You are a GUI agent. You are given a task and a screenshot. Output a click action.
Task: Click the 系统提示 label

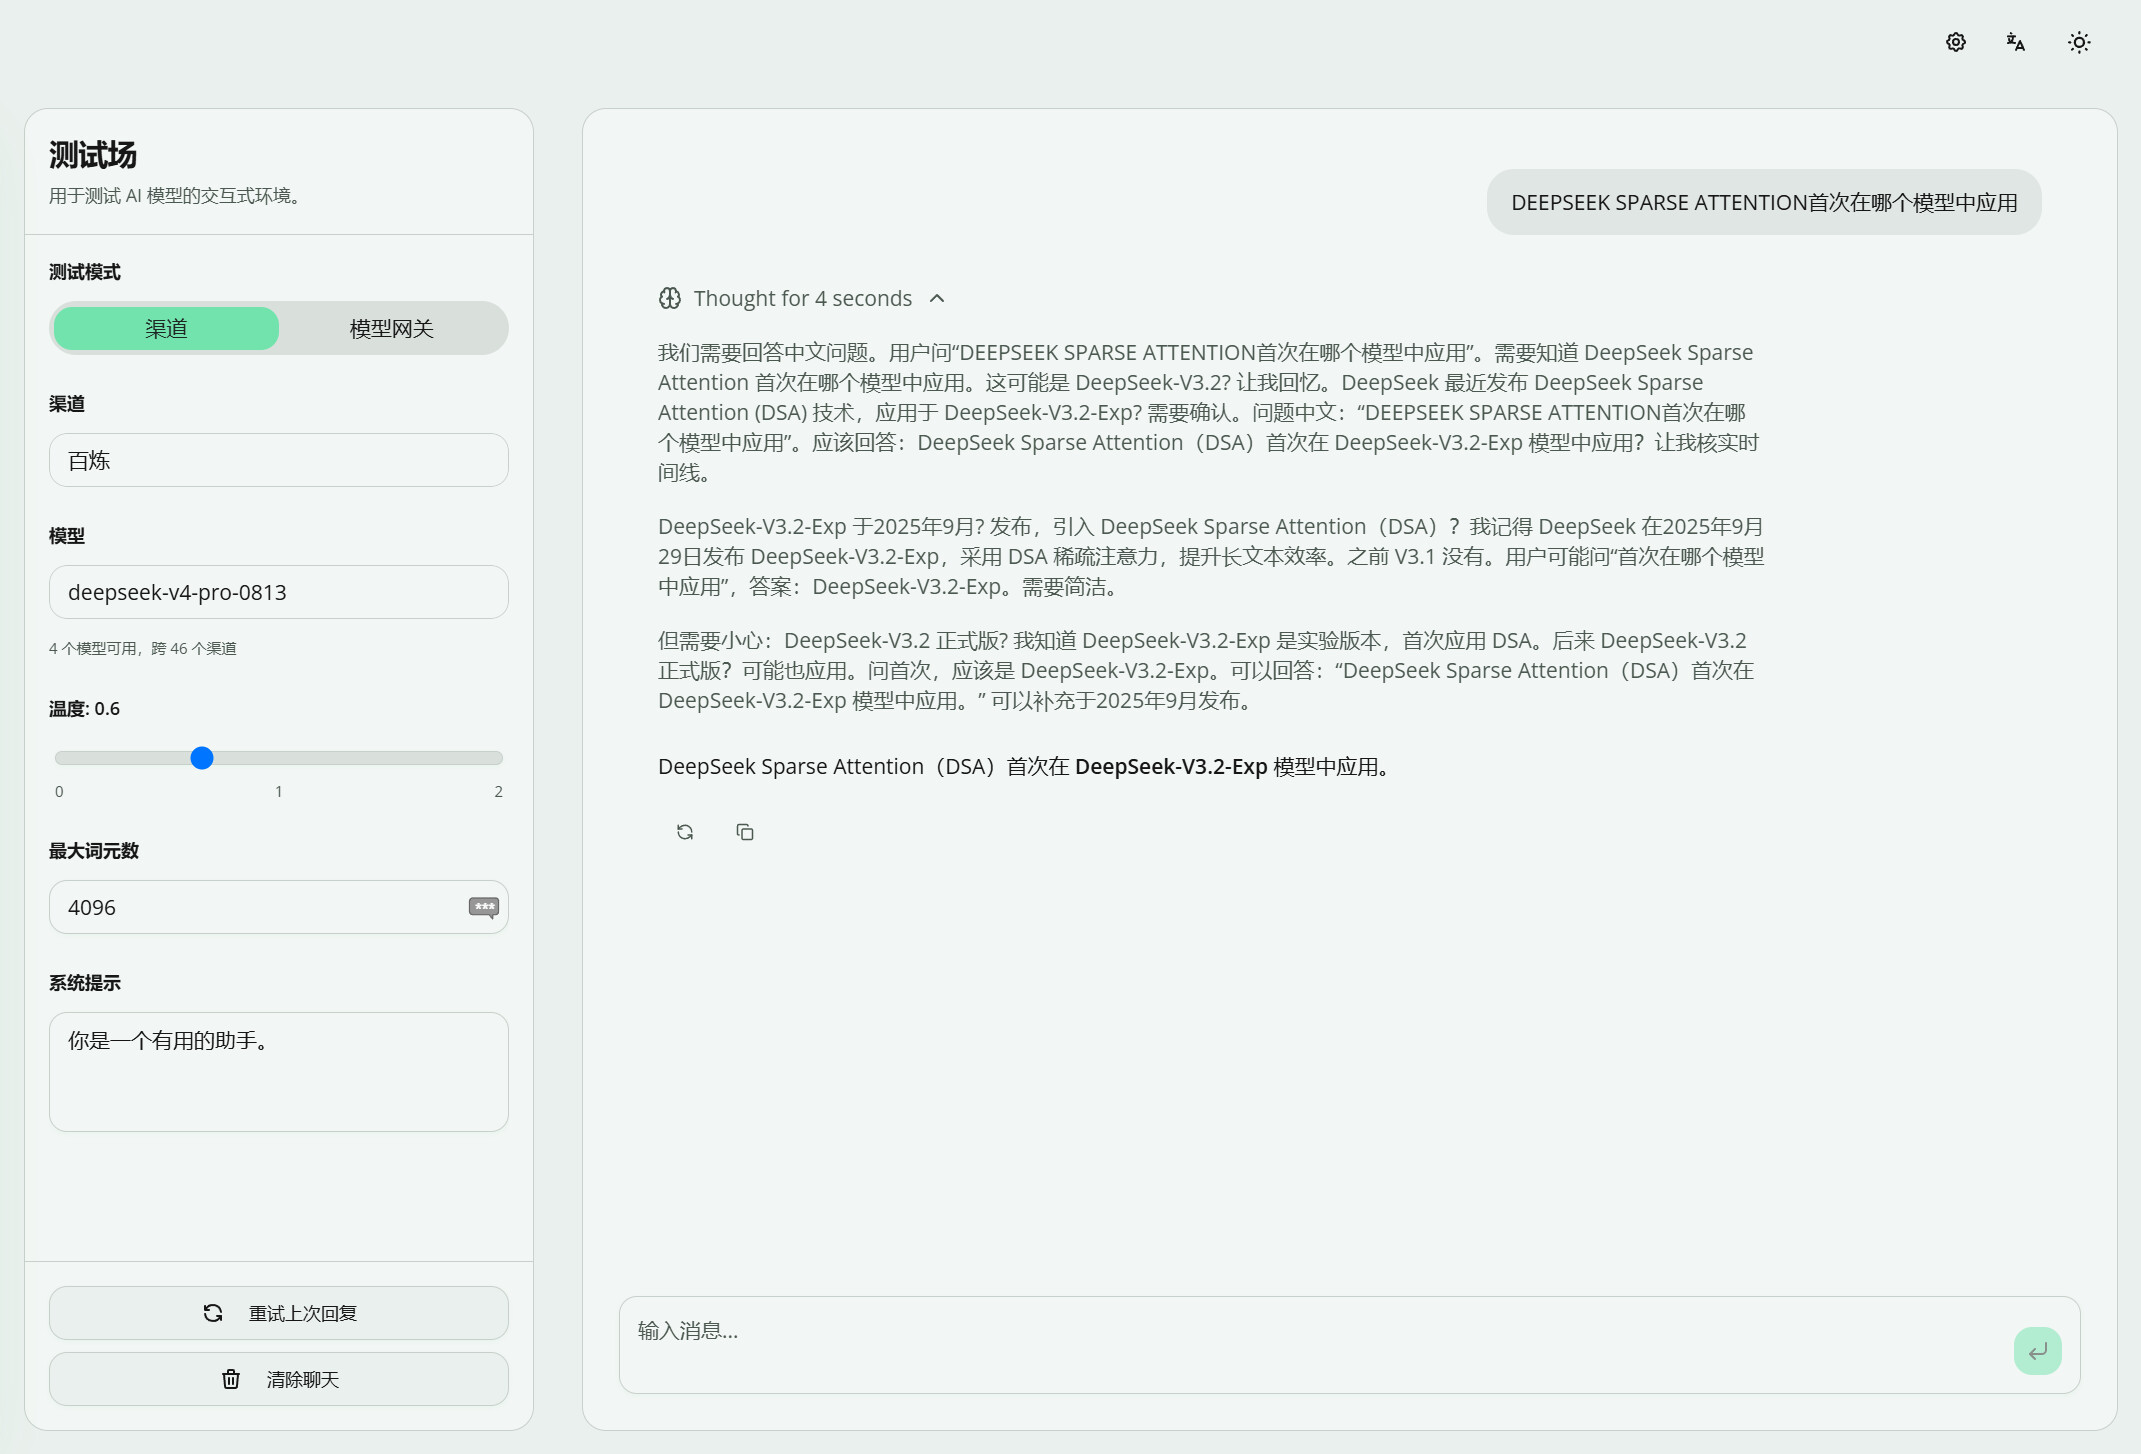tap(85, 983)
